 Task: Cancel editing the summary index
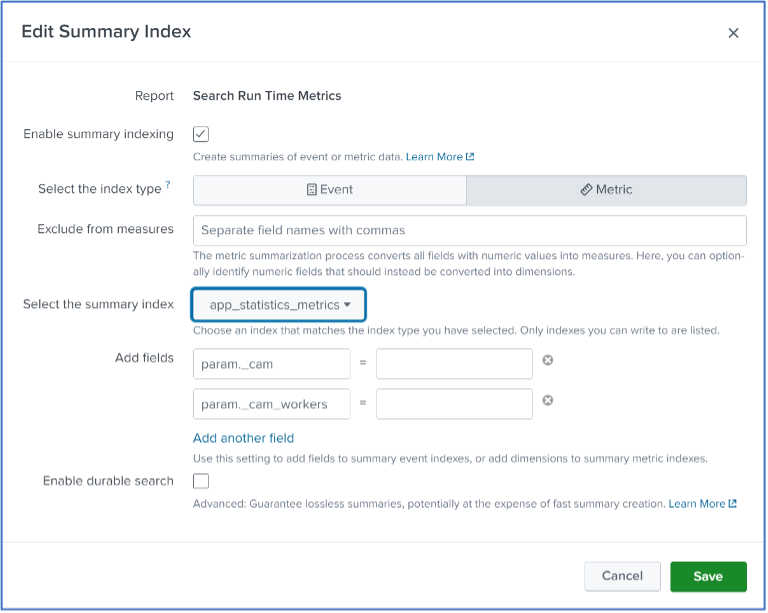coord(622,576)
